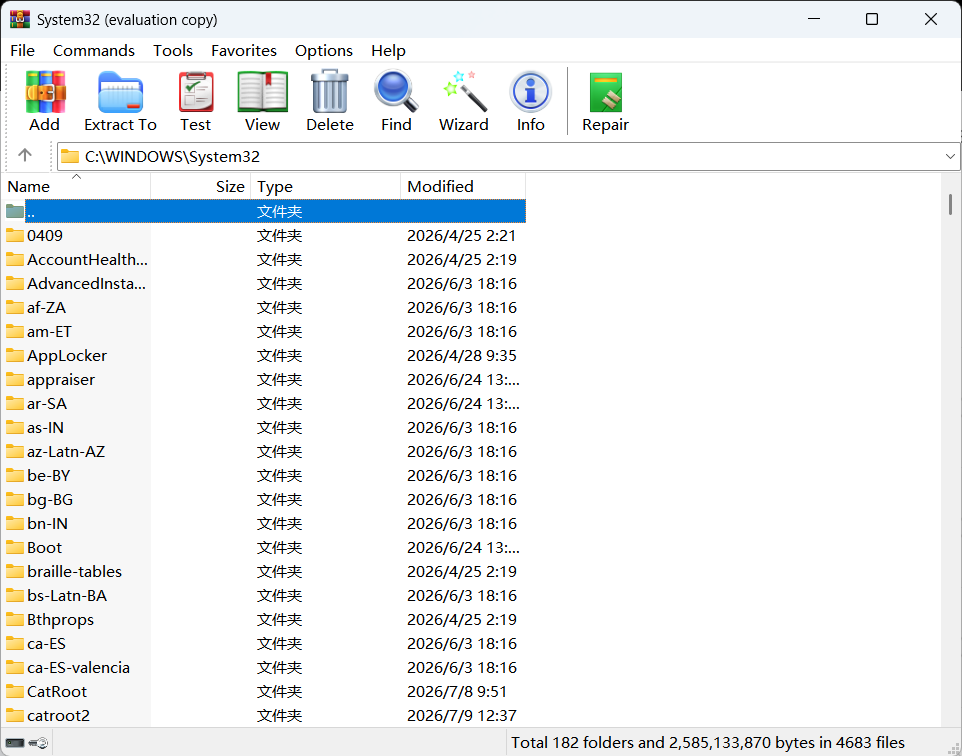Click the key icon in status bar

click(39, 743)
